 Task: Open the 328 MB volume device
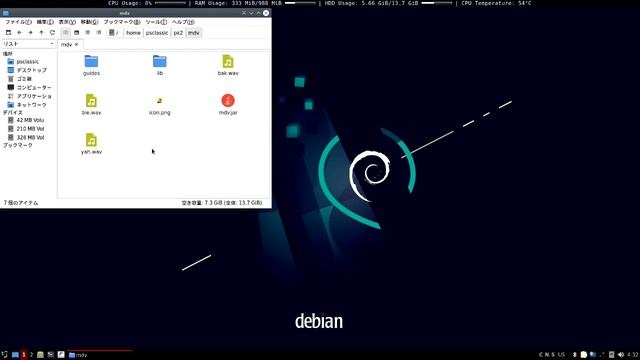pos(27,138)
